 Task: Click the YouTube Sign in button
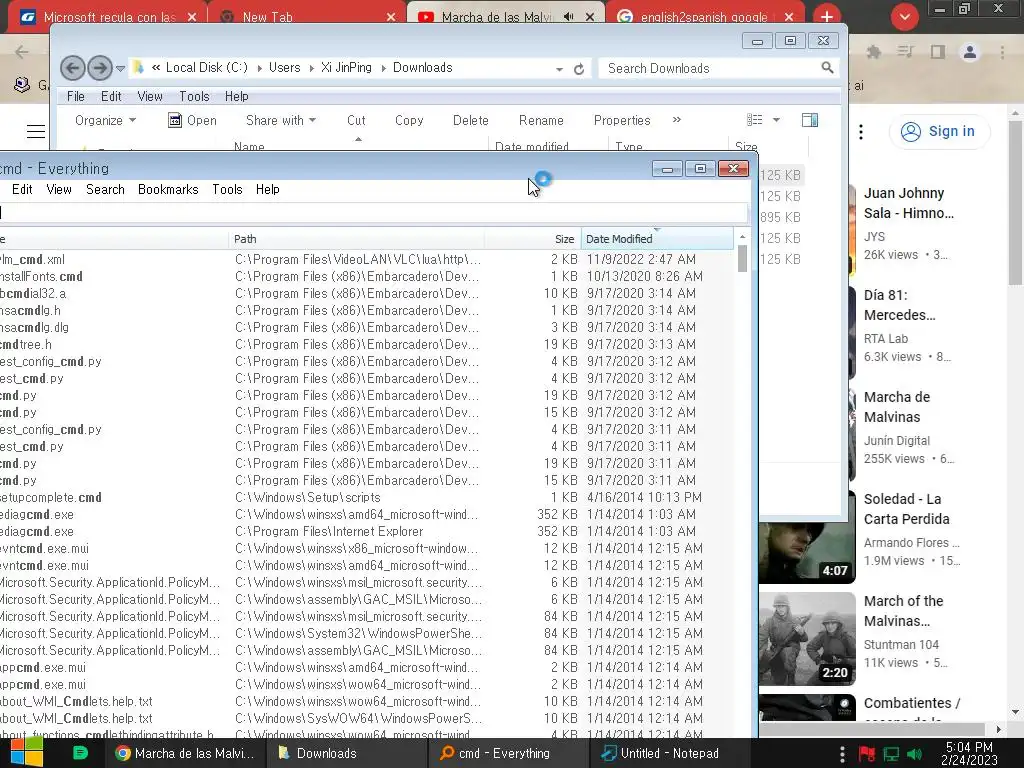coord(938,131)
